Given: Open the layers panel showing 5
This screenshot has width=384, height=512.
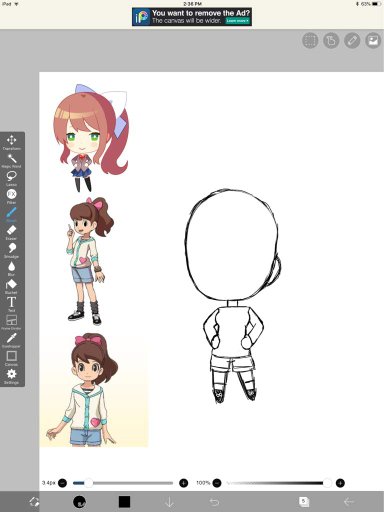Looking at the screenshot, I should 304,501.
